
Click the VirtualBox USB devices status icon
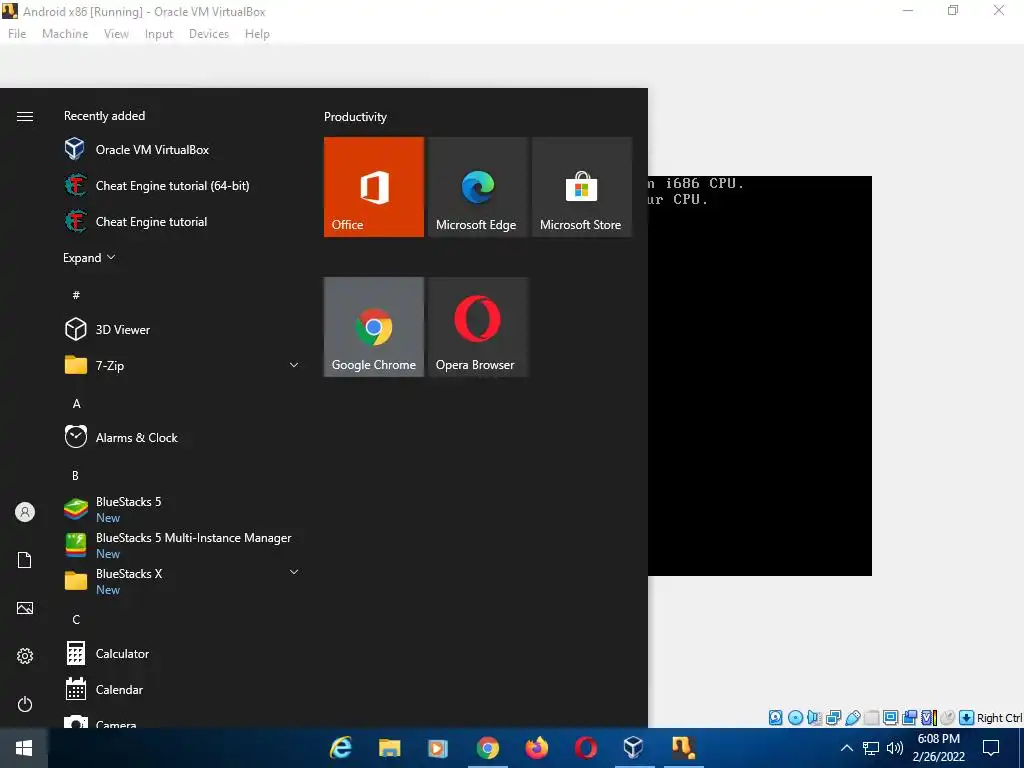point(853,718)
